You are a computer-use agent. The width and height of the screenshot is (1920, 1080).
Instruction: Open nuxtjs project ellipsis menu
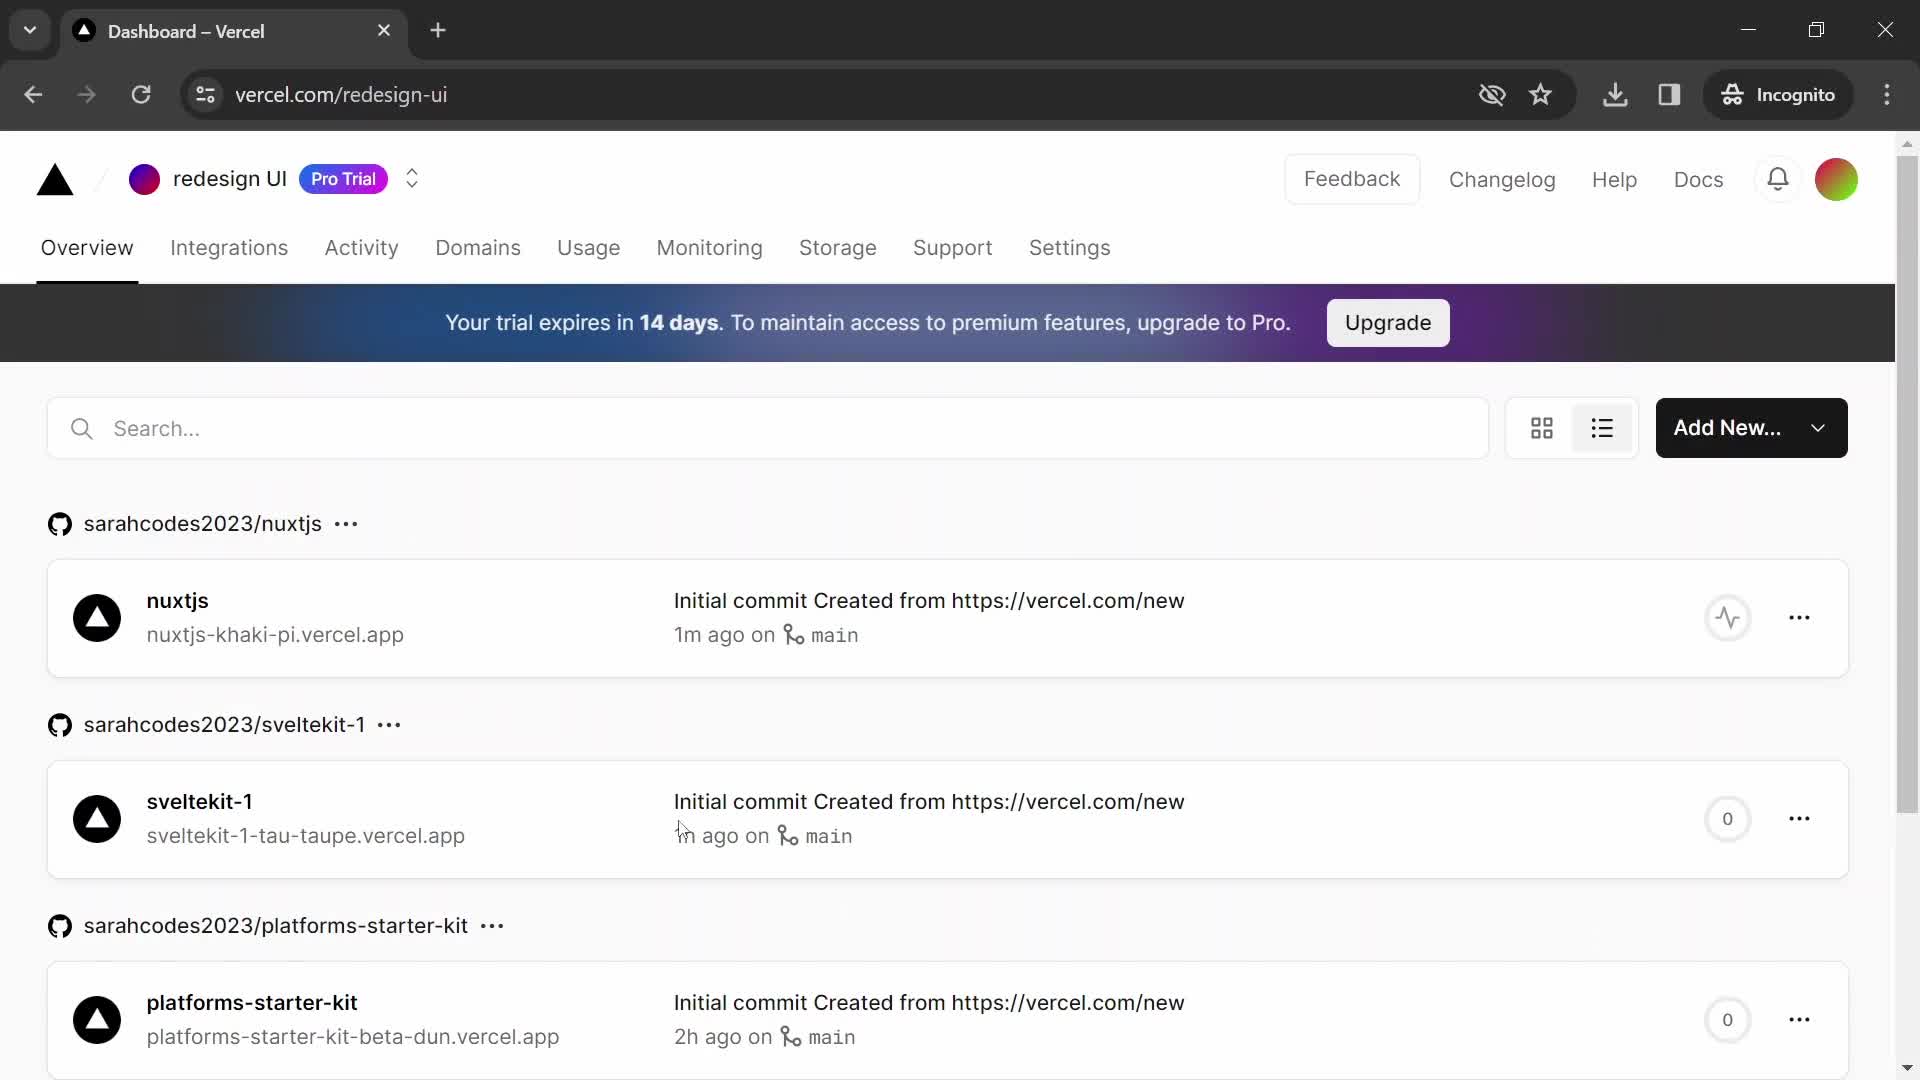click(1799, 618)
